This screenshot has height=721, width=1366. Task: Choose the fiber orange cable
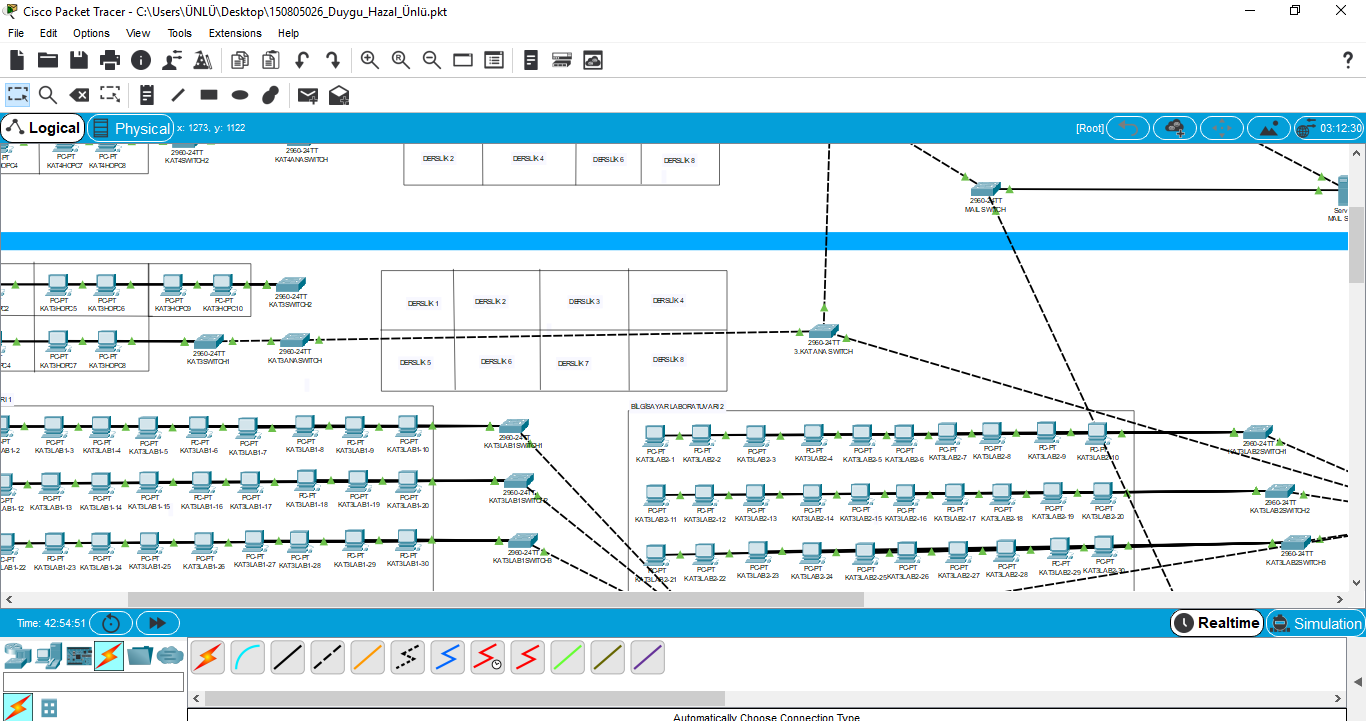point(368,657)
